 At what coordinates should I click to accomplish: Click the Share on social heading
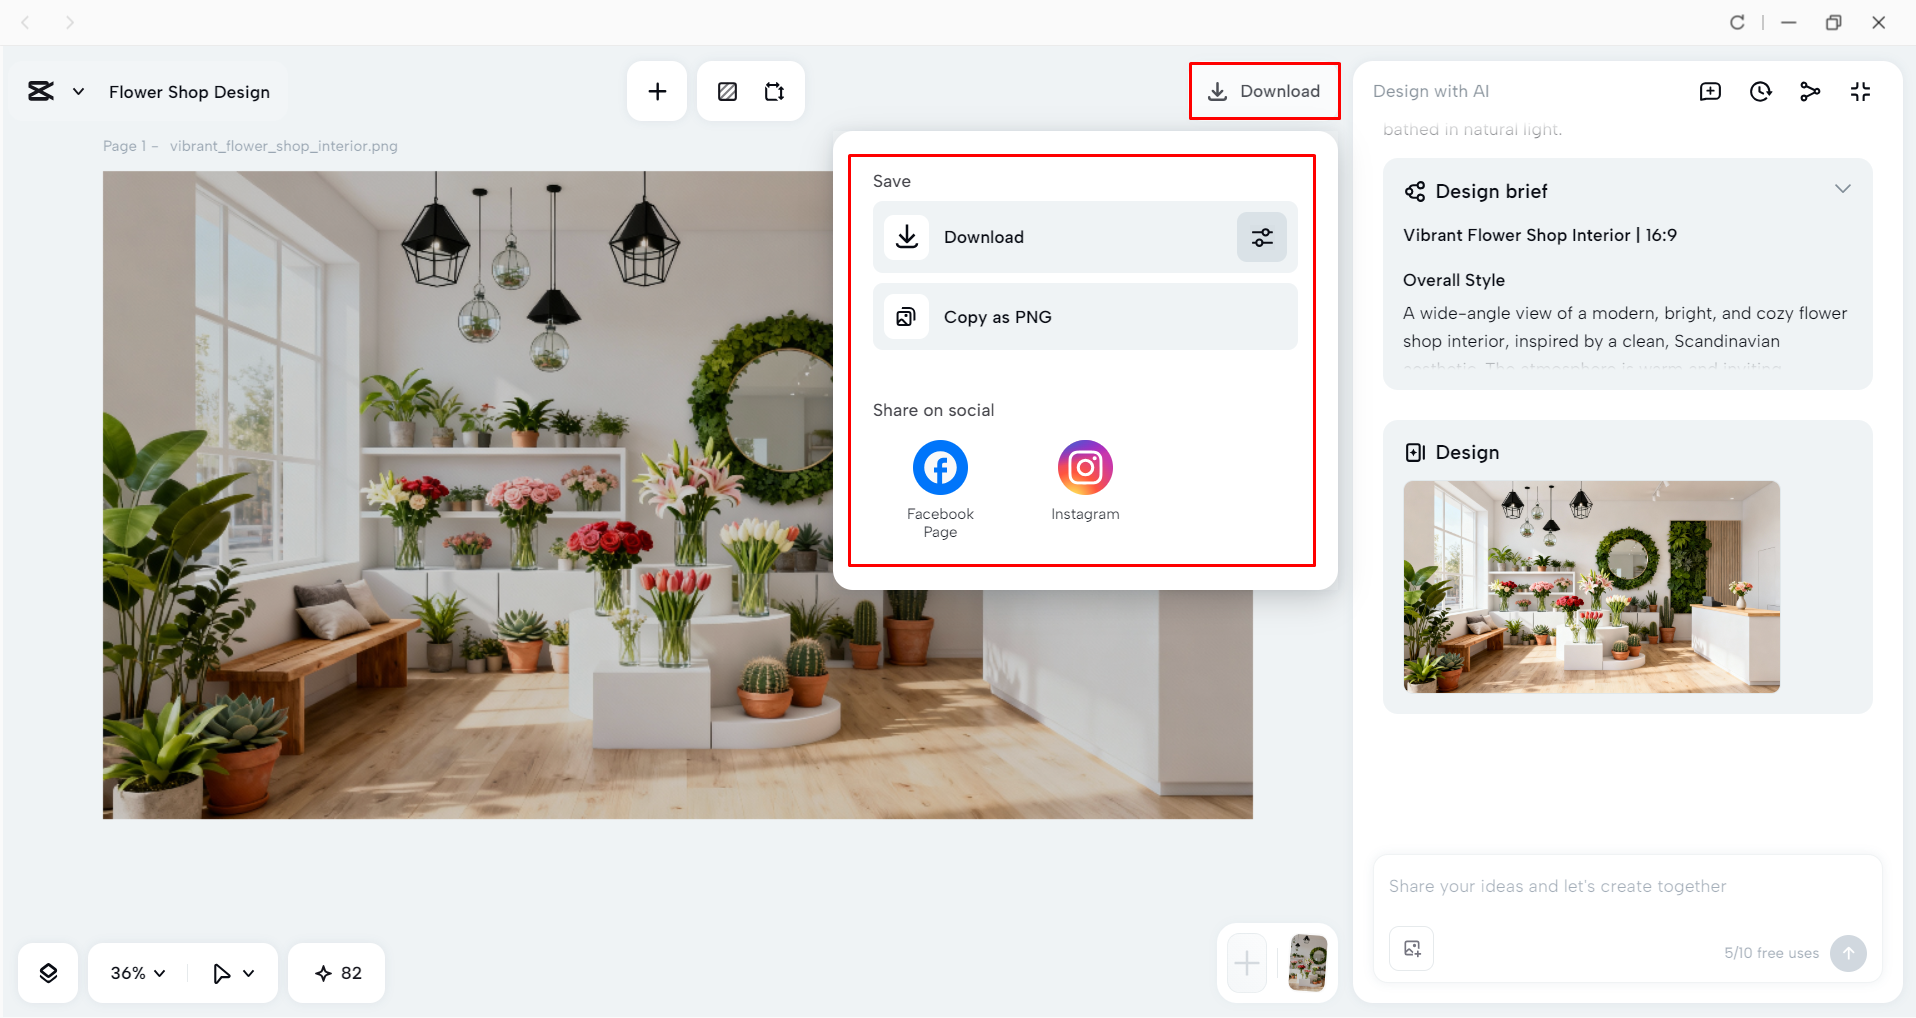coord(933,410)
